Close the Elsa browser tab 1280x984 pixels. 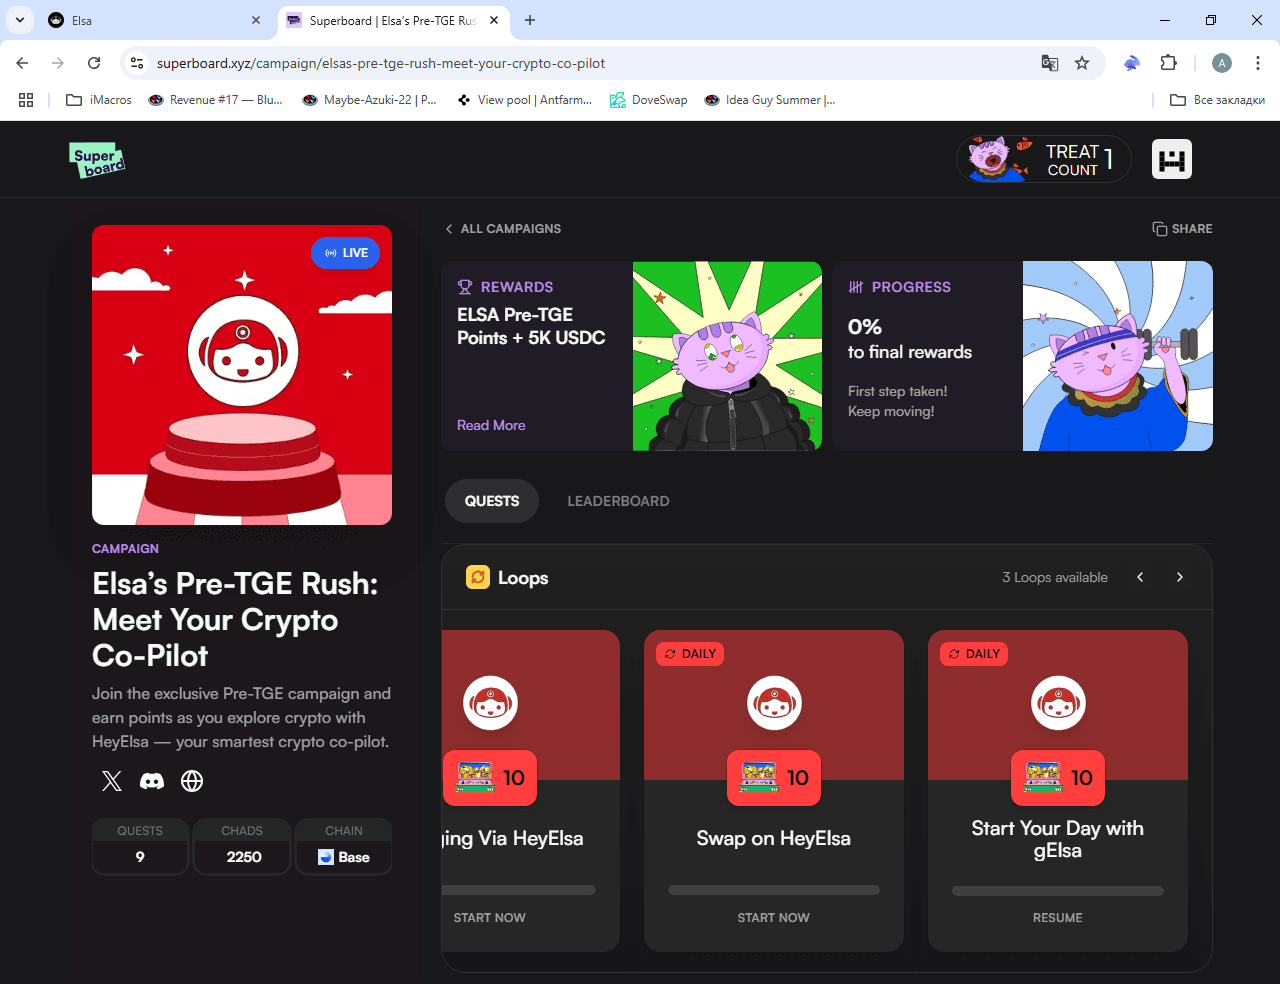pyautogui.click(x=256, y=20)
